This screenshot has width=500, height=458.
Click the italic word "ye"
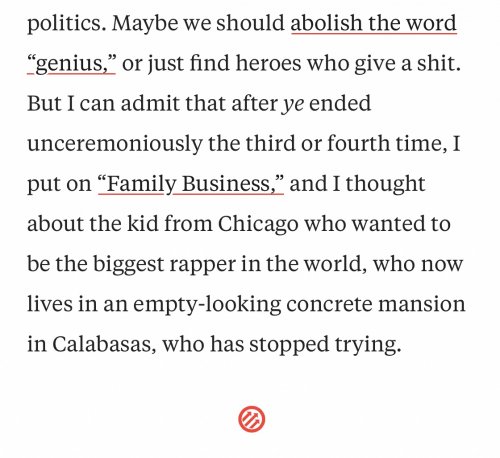(x=293, y=105)
